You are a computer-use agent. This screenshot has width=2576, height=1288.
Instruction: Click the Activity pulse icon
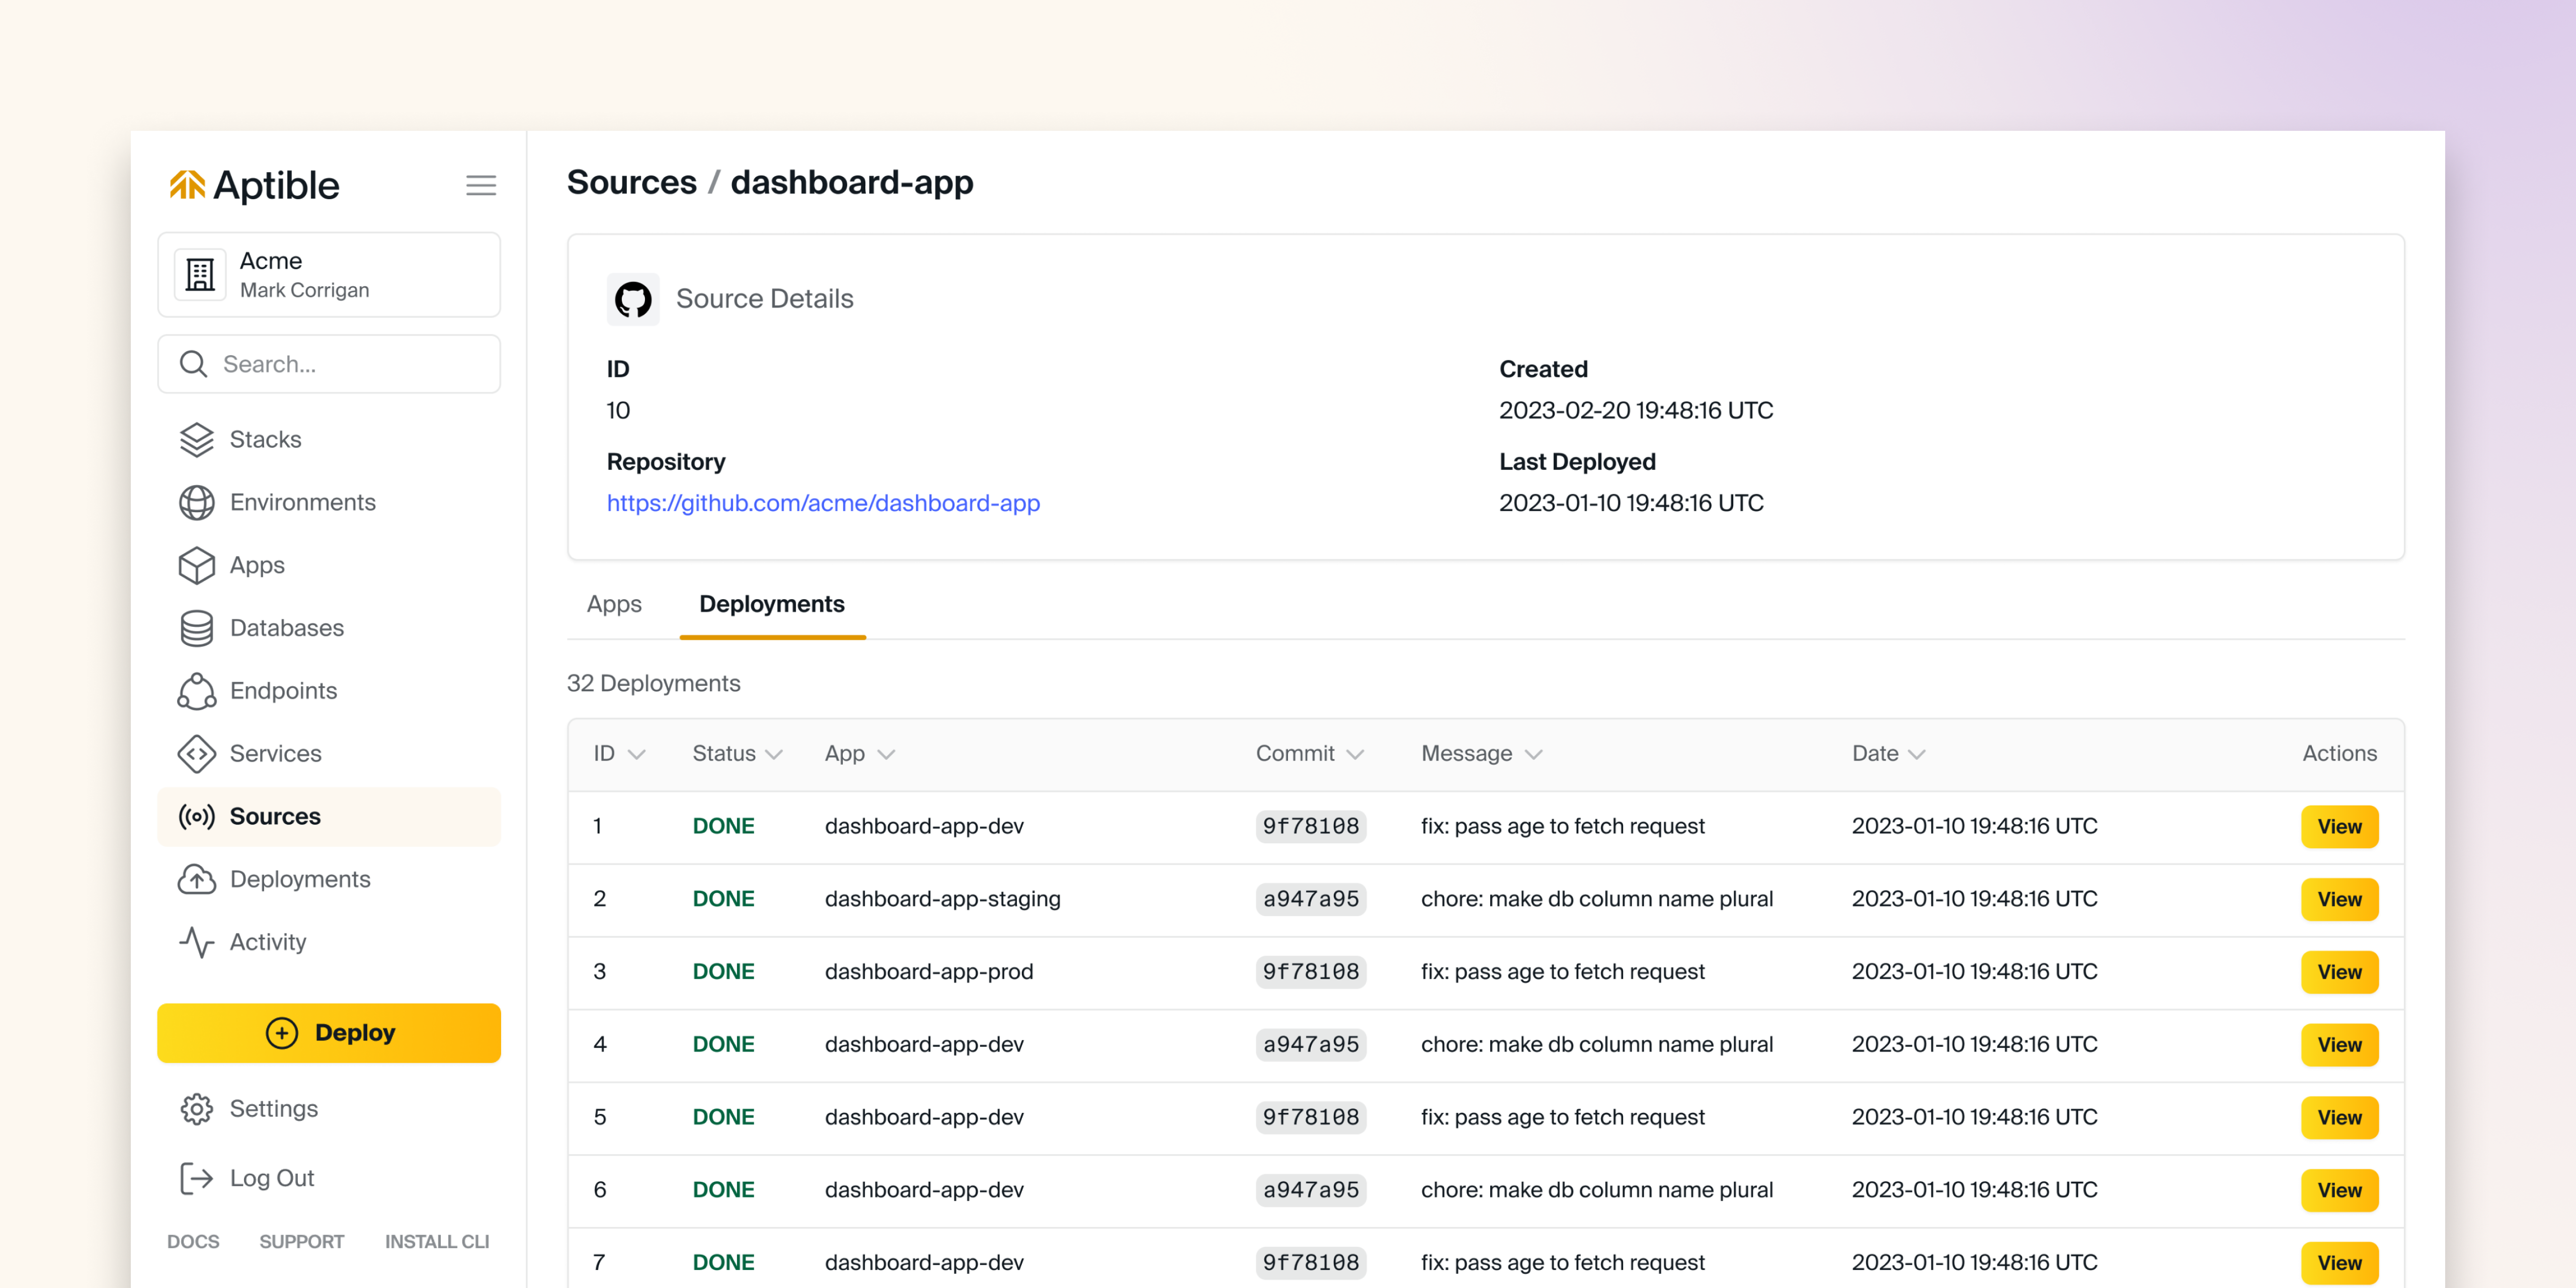(196, 942)
